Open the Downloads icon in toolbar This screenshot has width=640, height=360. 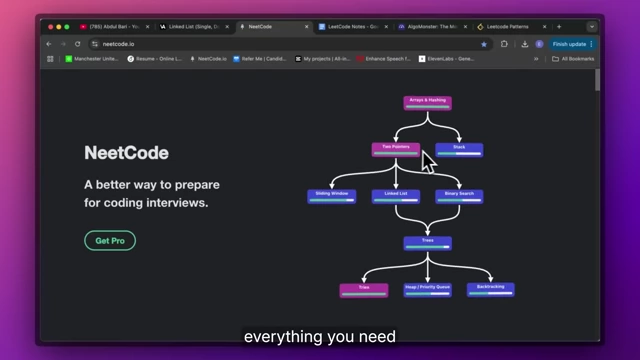(524, 44)
